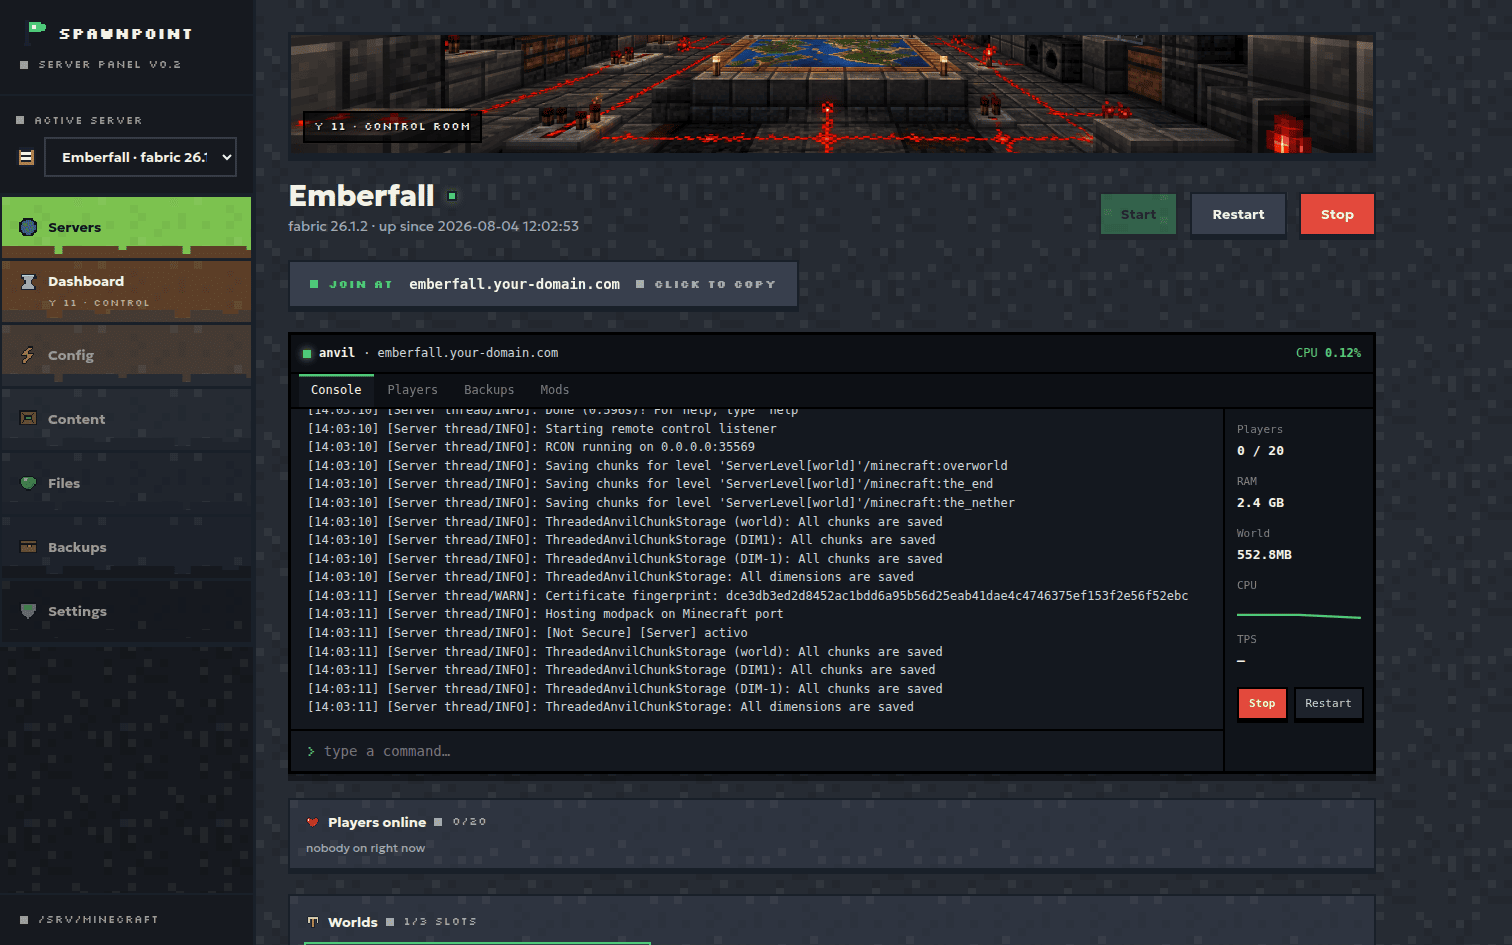Open the Config sidebar item
This screenshot has width=1512, height=945.
click(x=126, y=355)
